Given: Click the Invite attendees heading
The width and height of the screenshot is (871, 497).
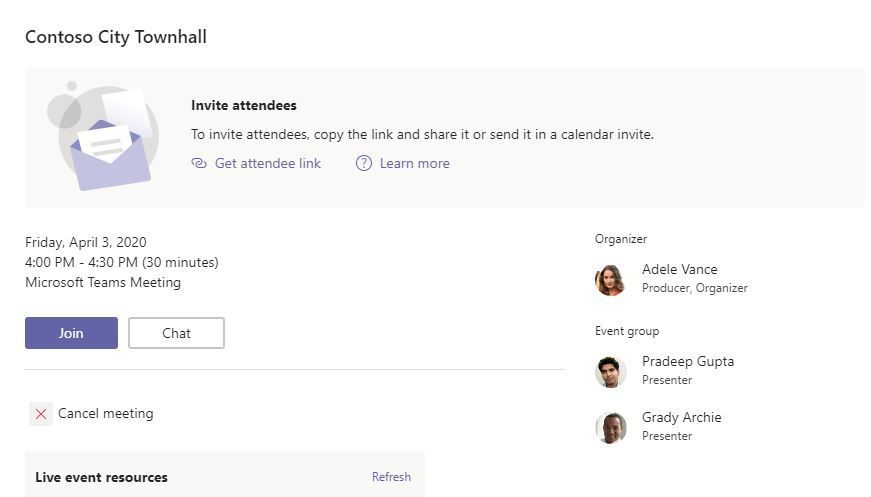Looking at the screenshot, I should [x=243, y=105].
